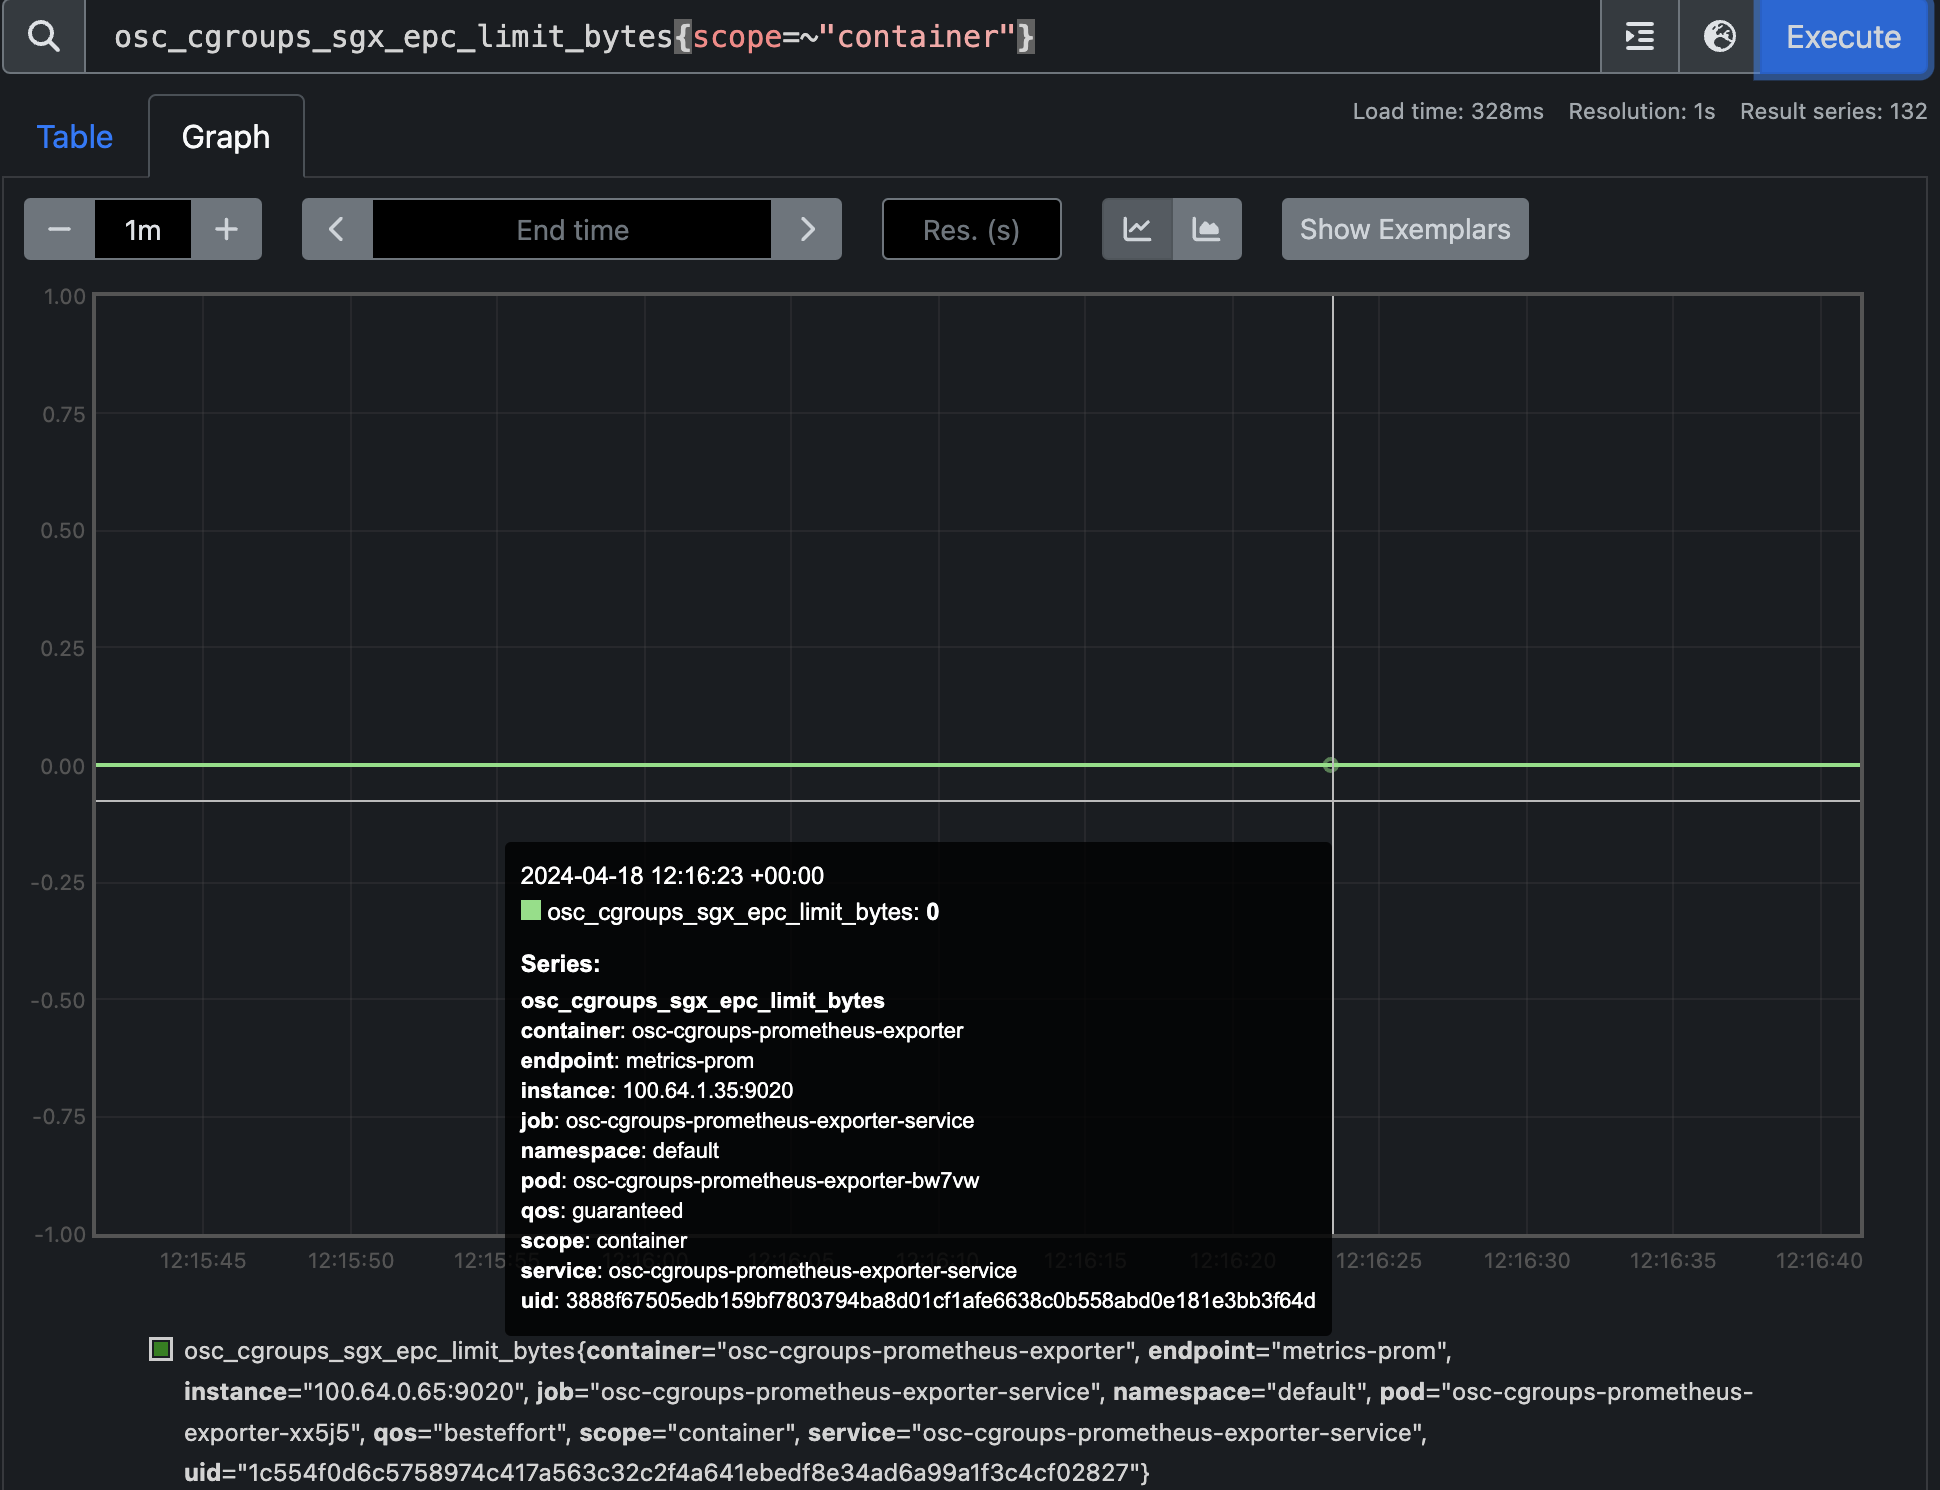
Task: Click the Execute button
Action: (1842, 37)
